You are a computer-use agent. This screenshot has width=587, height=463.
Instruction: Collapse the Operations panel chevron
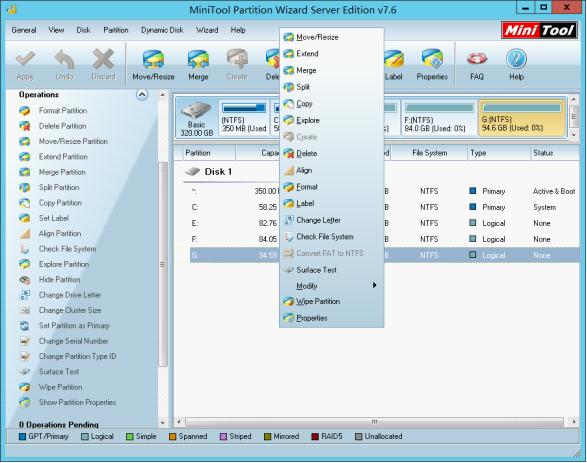(142, 95)
